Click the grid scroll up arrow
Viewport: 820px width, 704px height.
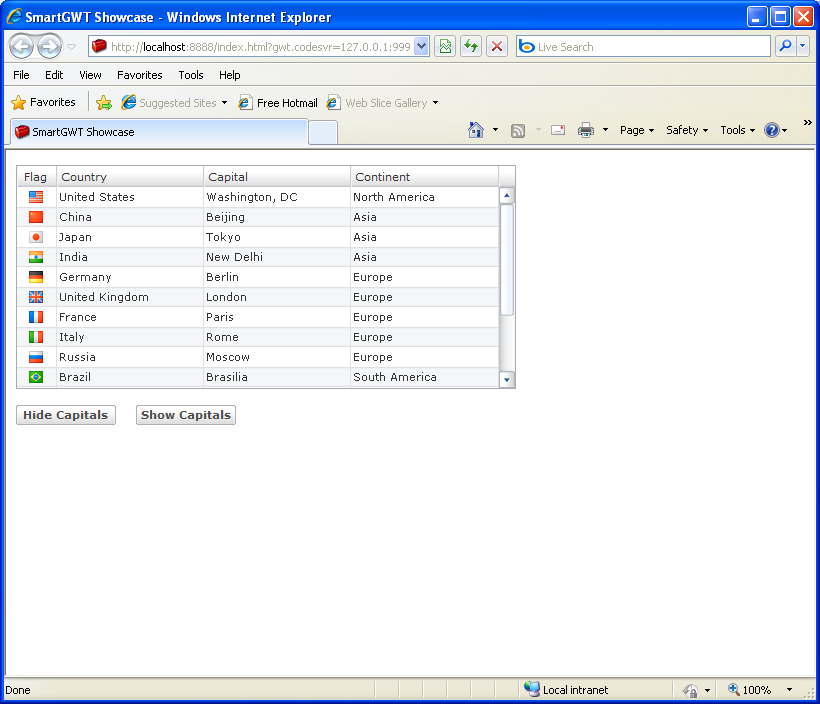(506, 196)
